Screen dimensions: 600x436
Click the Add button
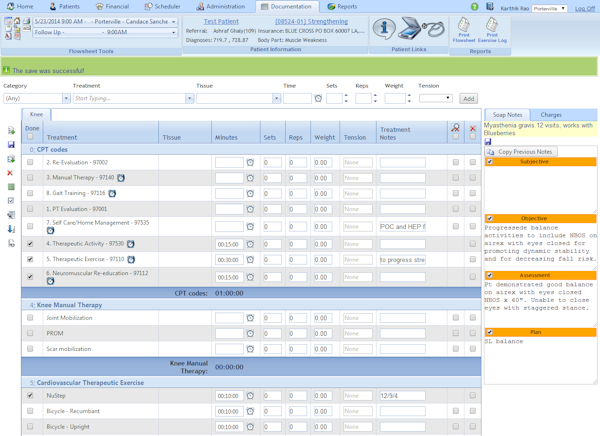tap(469, 98)
